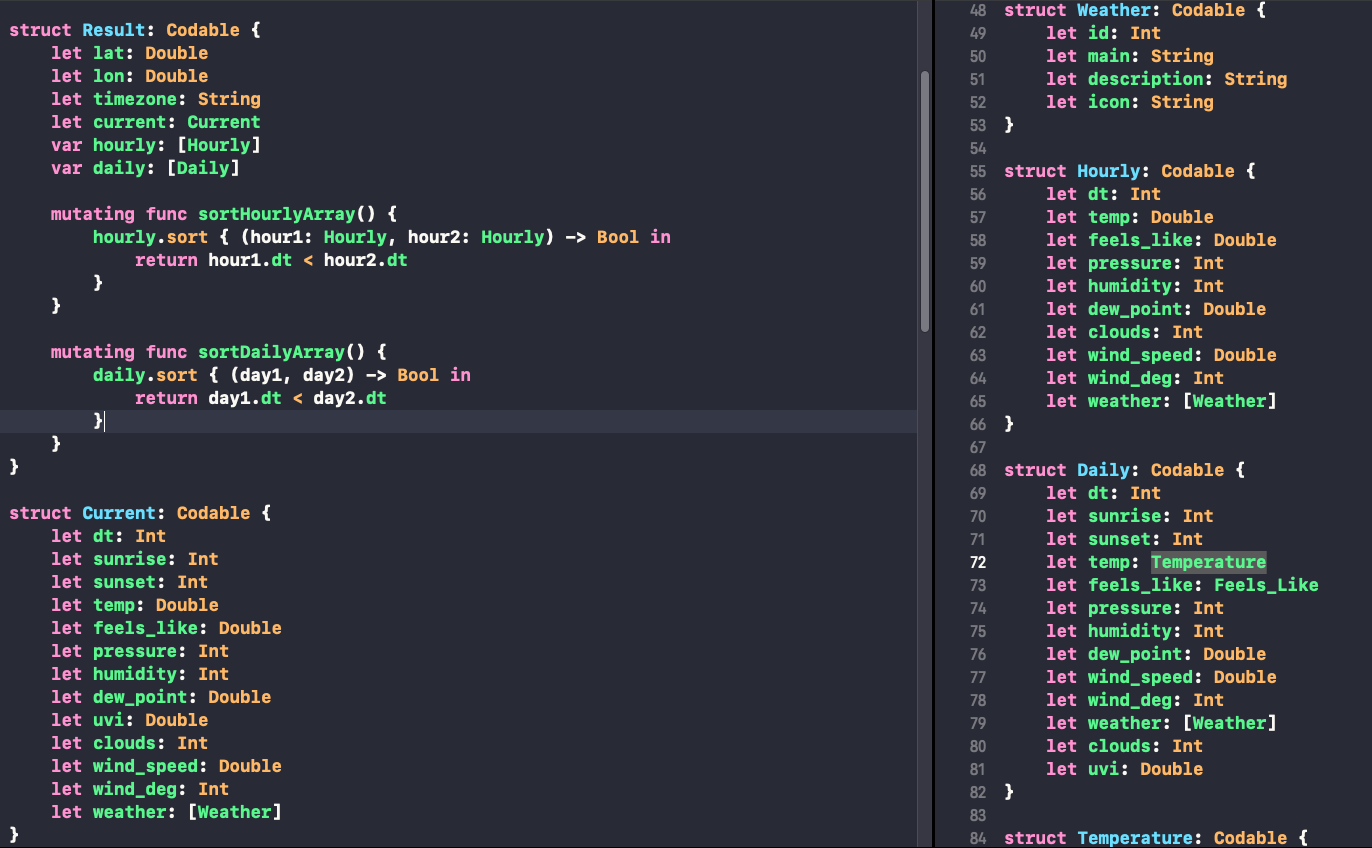1372x848 pixels.
Task: Click 'icon' property on line 52
Action: tap(1109, 102)
